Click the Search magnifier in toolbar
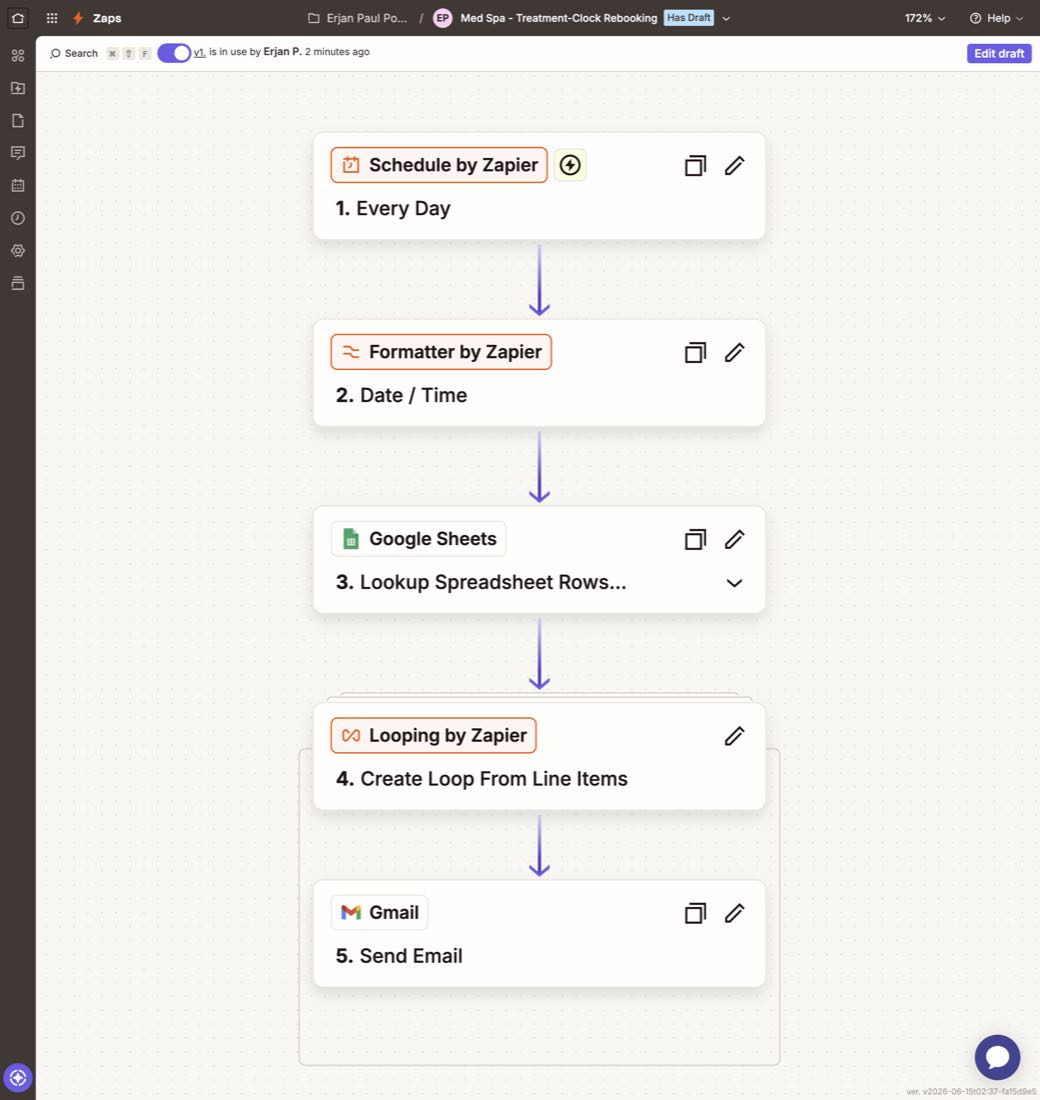 (55, 53)
